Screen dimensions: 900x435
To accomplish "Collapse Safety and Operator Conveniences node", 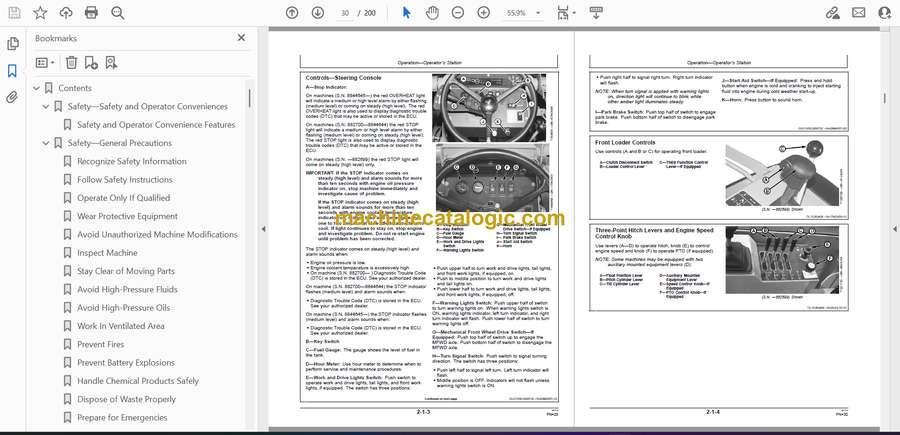I will pos(46,106).
